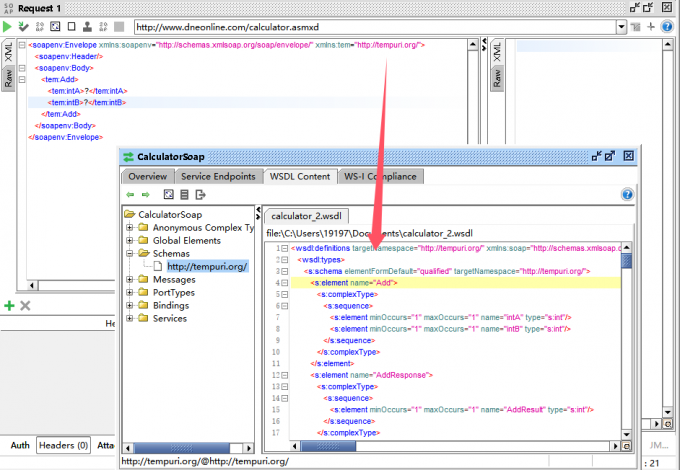Click the green checkmark add-assertion icon in Request toolbar
The height and width of the screenshot is (470, 680).
click(23, 27)
